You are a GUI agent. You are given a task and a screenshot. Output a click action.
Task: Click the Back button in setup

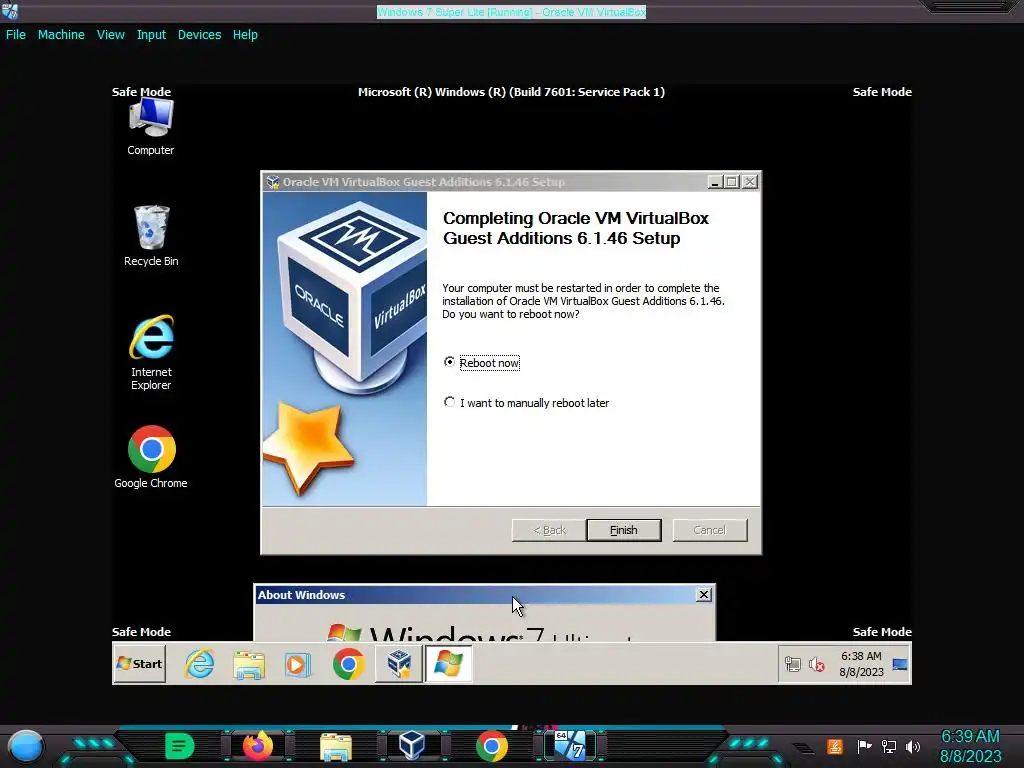point(549,530)
